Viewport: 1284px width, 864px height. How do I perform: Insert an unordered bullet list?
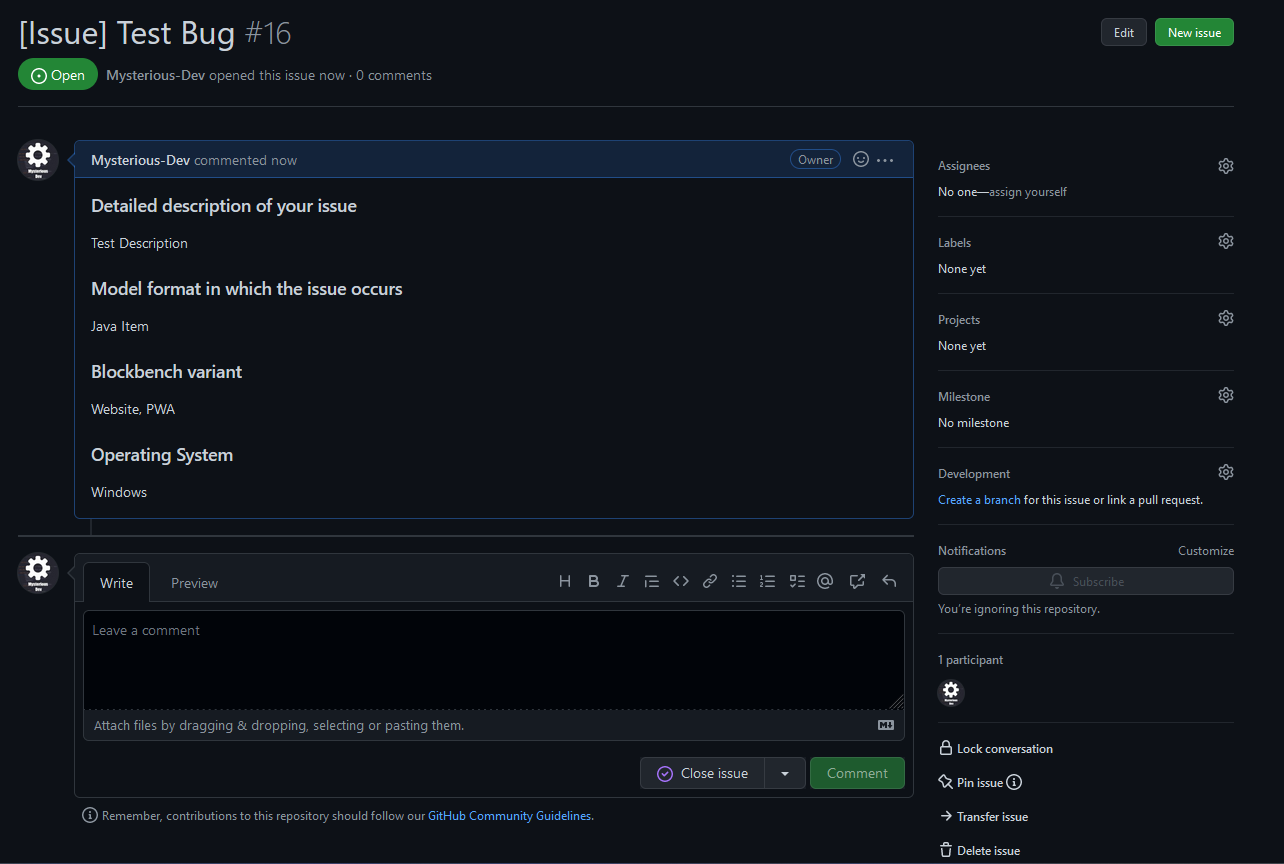coord(739,581)
